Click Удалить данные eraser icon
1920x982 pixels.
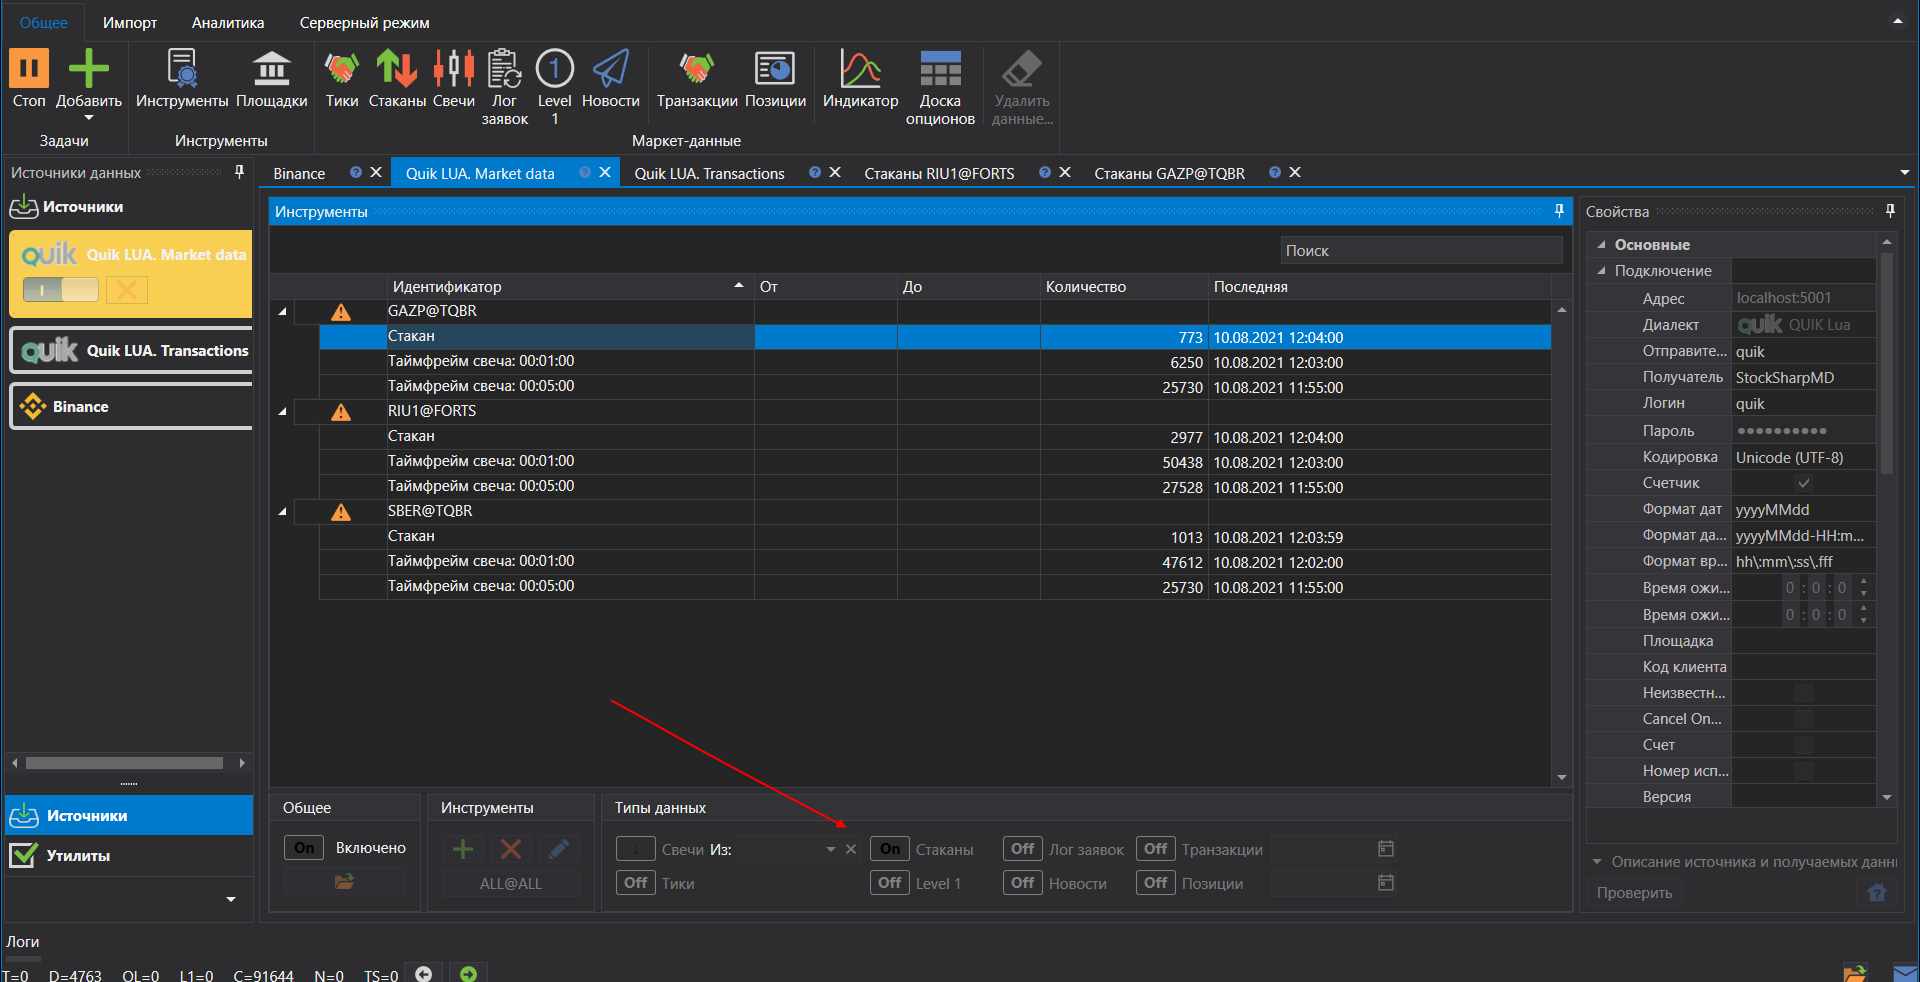coord(1022,69)
